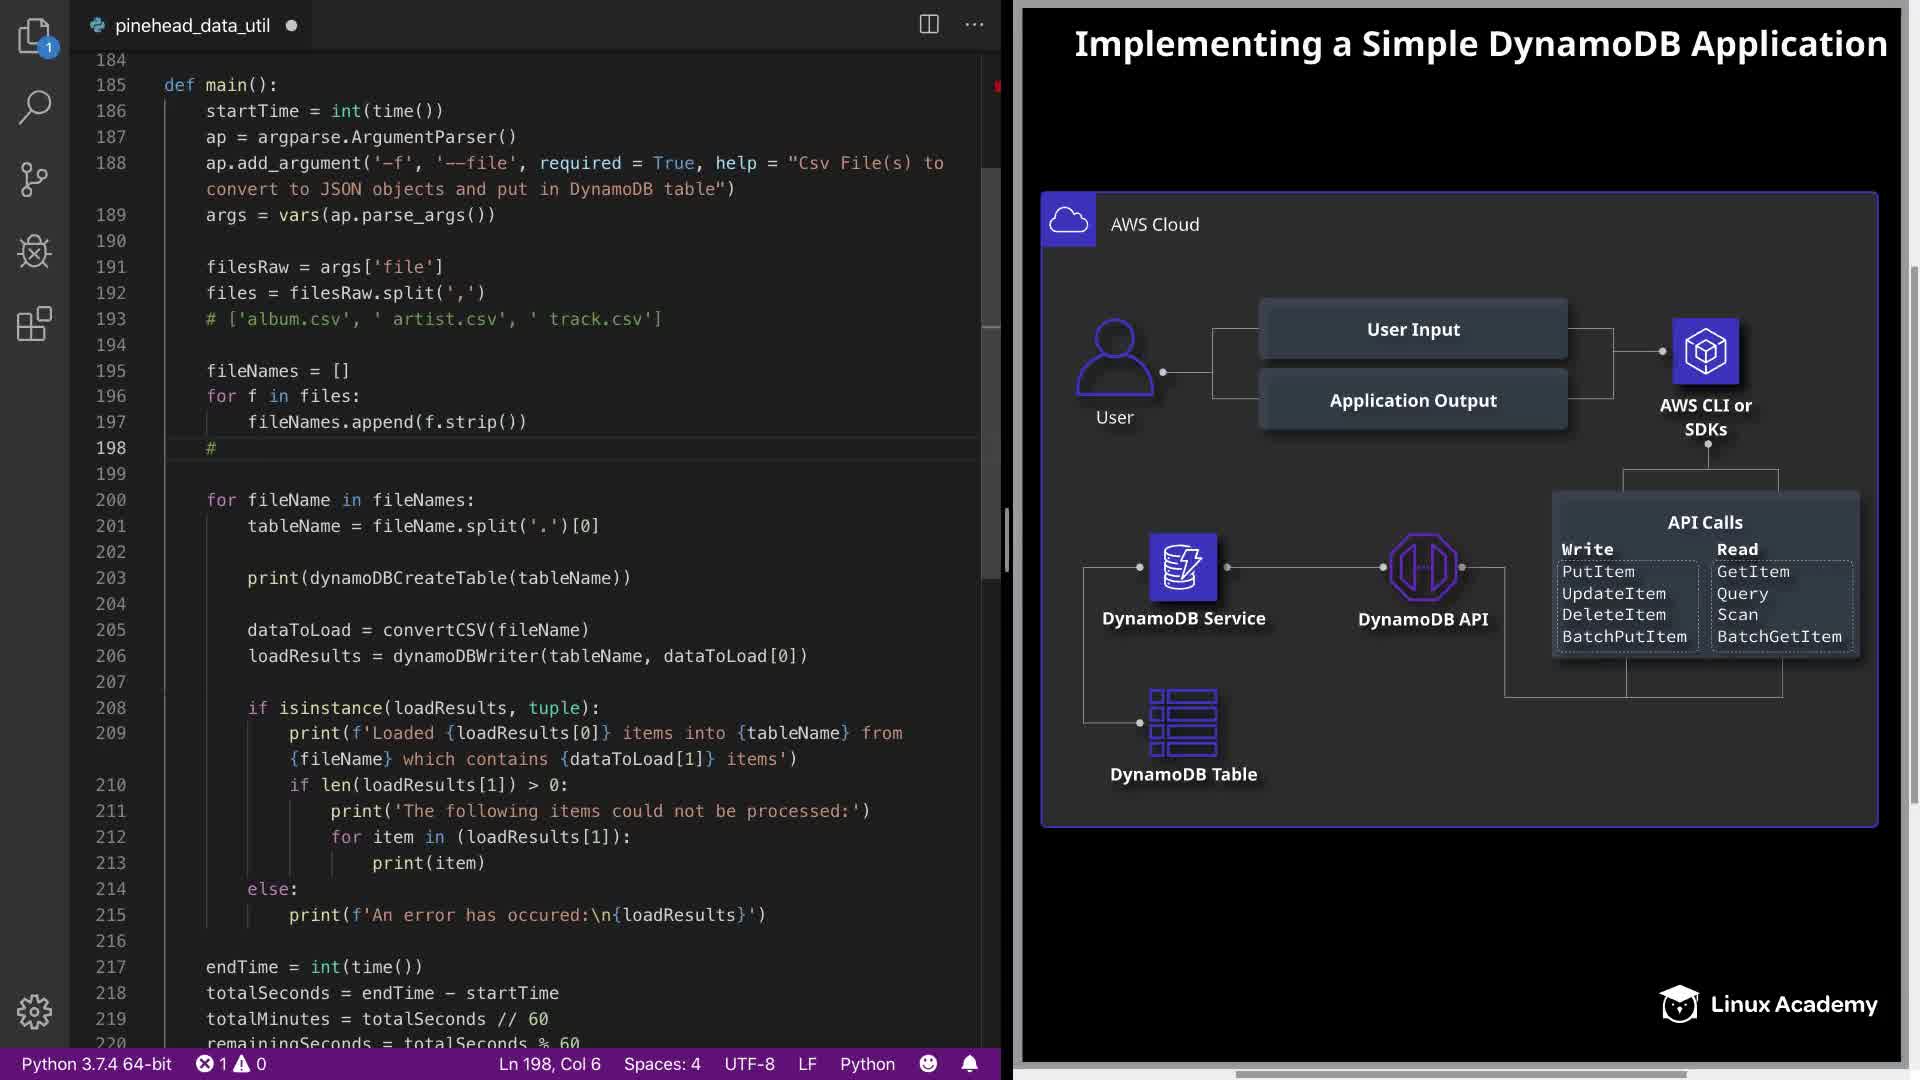The width and height of the screenshot is (1920, 1080).
Task: Open the Python 3.7.4 64-bit interpreter selector
Action: point(96,1064)
